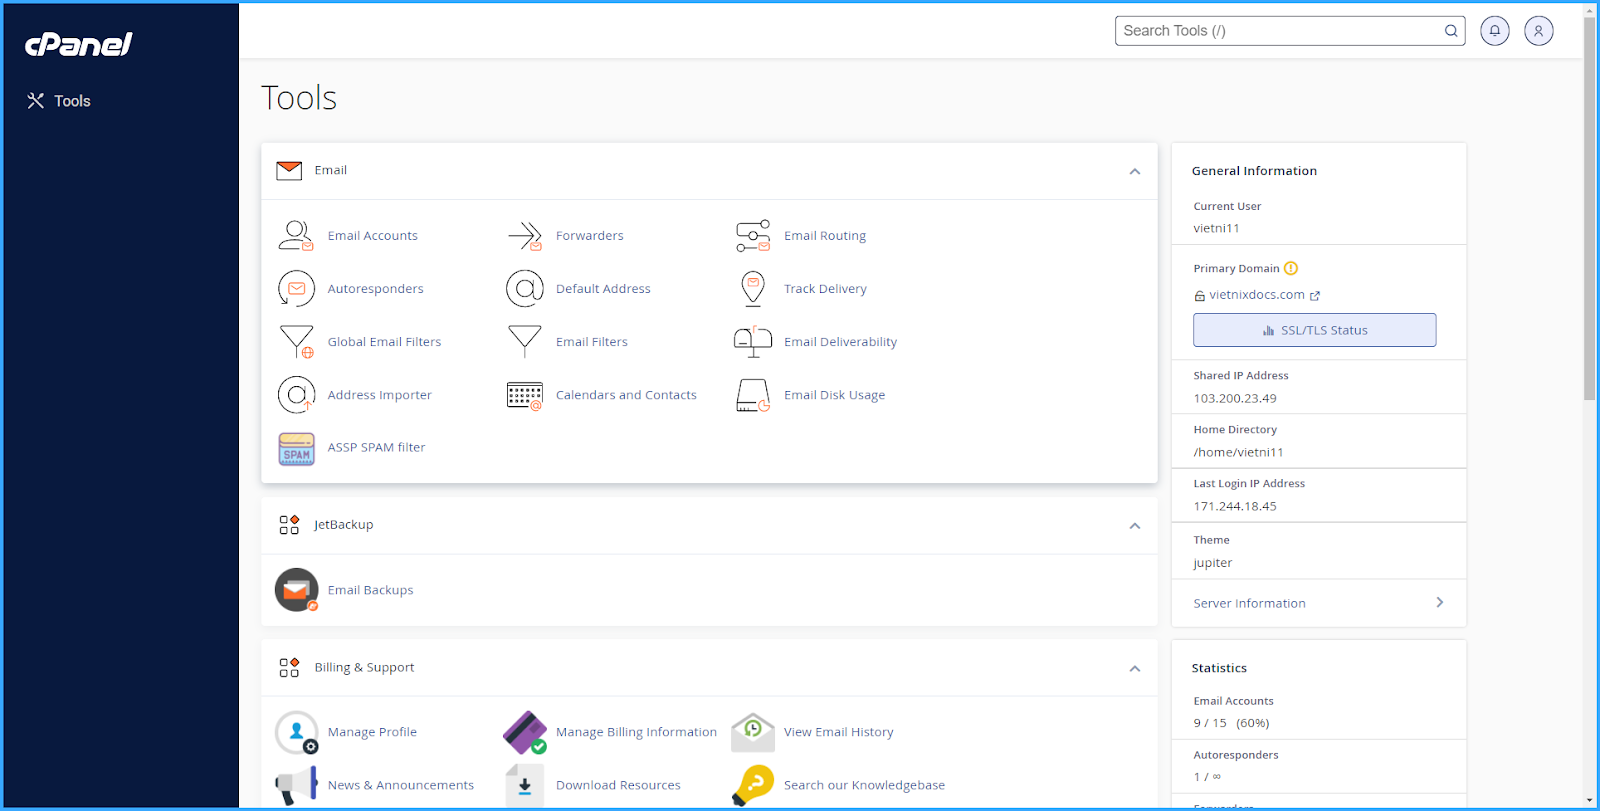Open the Manage Billing Information link text
Screen dimensions: 1600x811
pyautogui.click(x=637, y=732)
